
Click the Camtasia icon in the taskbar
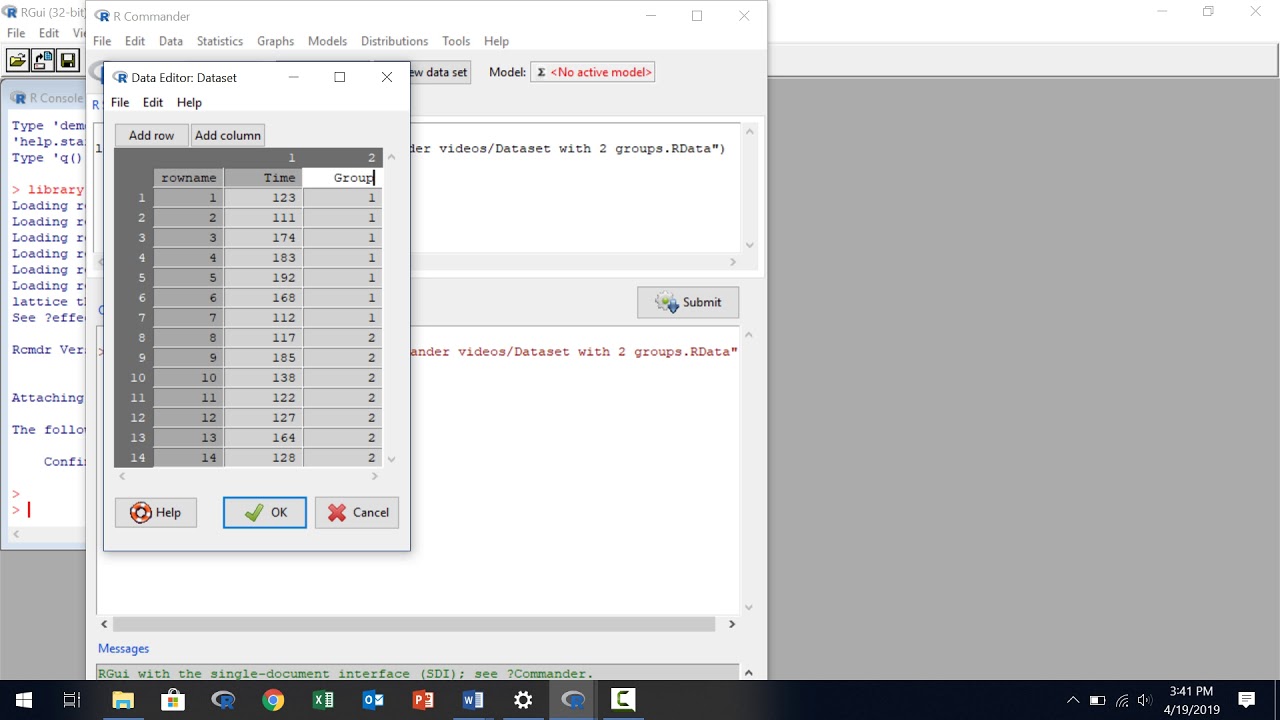(623, 700)
